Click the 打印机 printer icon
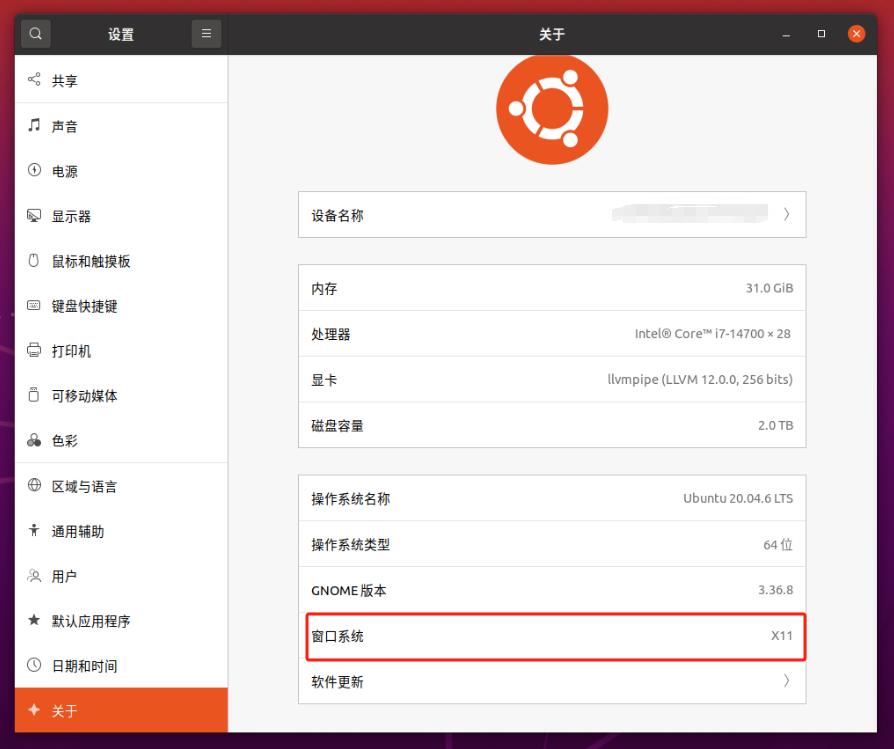 click(x=34, y=351)
